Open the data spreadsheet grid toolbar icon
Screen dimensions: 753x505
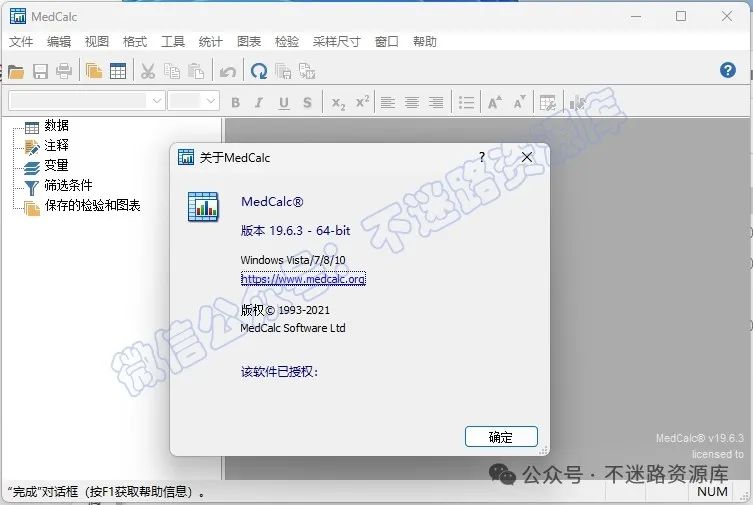tap(118, 71)
